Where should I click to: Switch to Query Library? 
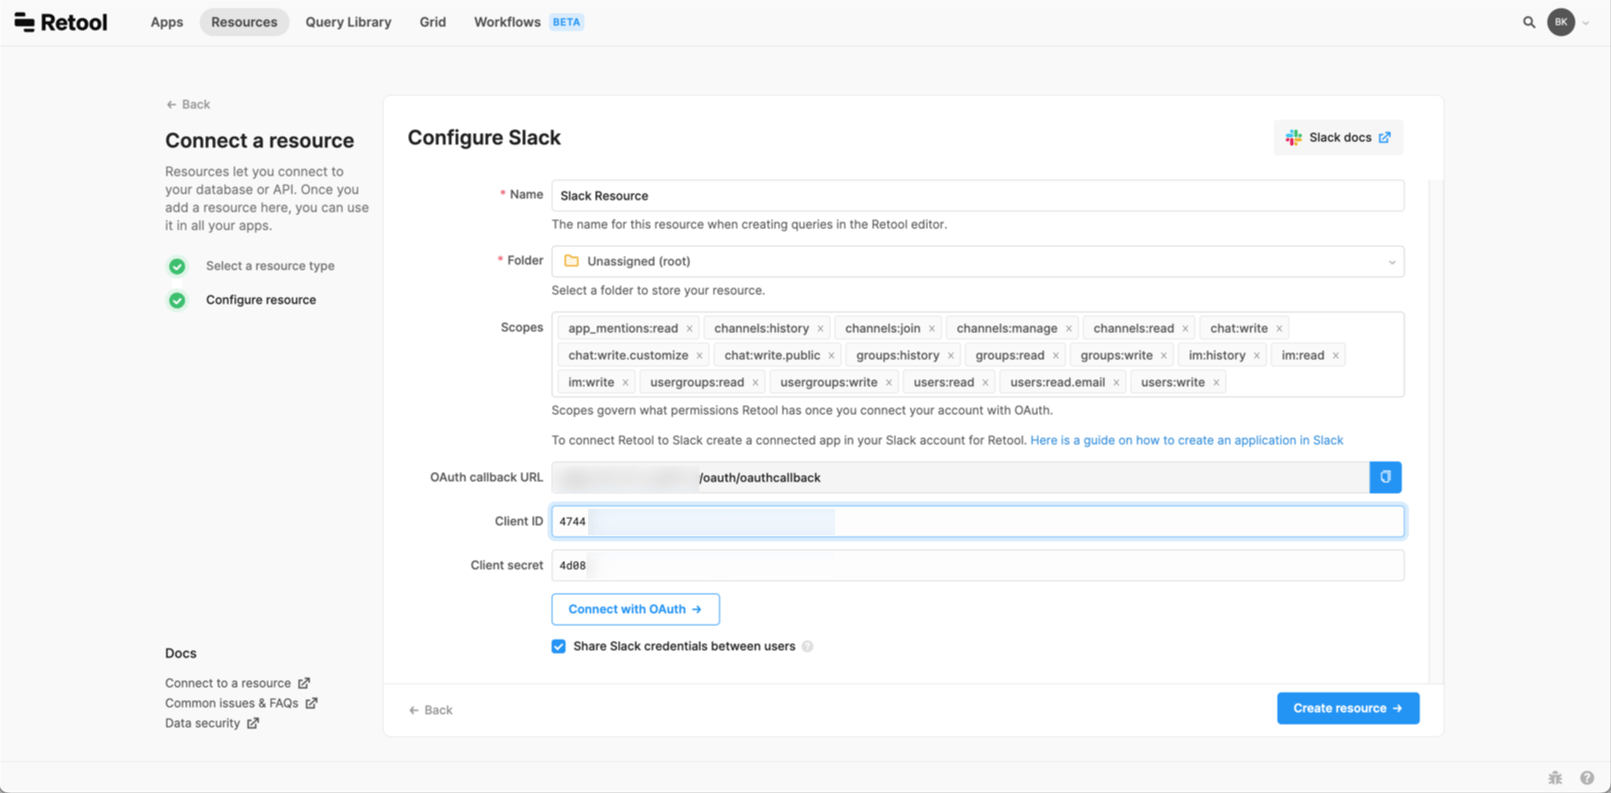(x=348, y=22)
